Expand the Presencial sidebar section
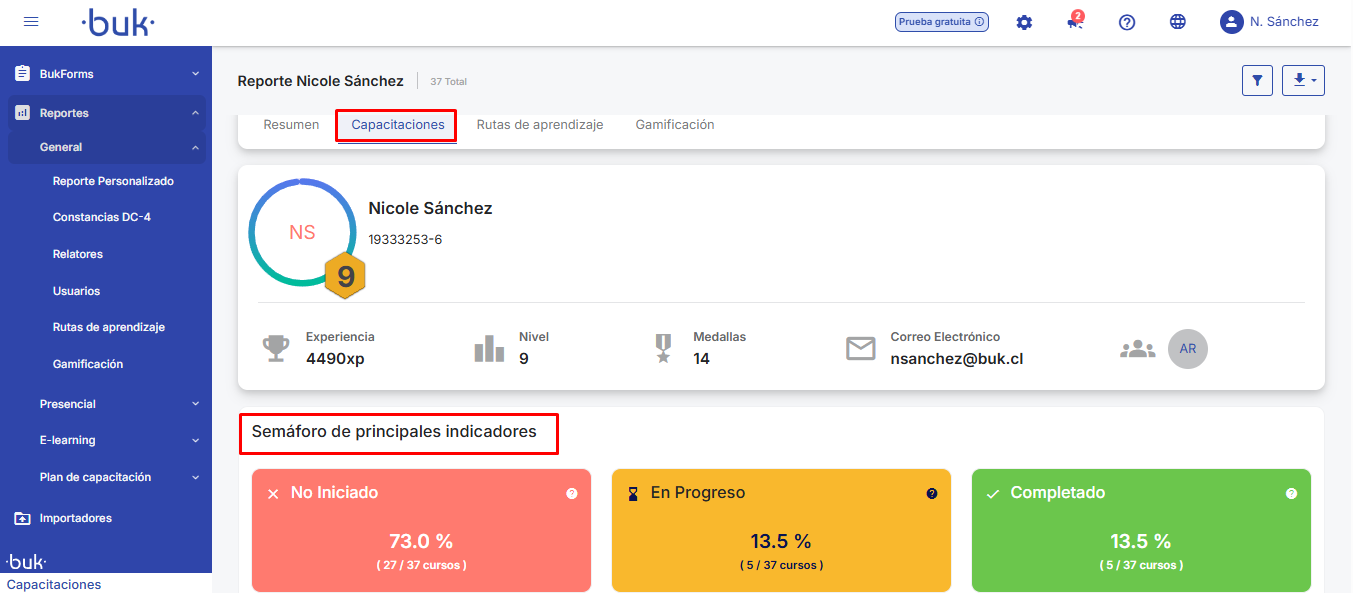 (106, 404)
